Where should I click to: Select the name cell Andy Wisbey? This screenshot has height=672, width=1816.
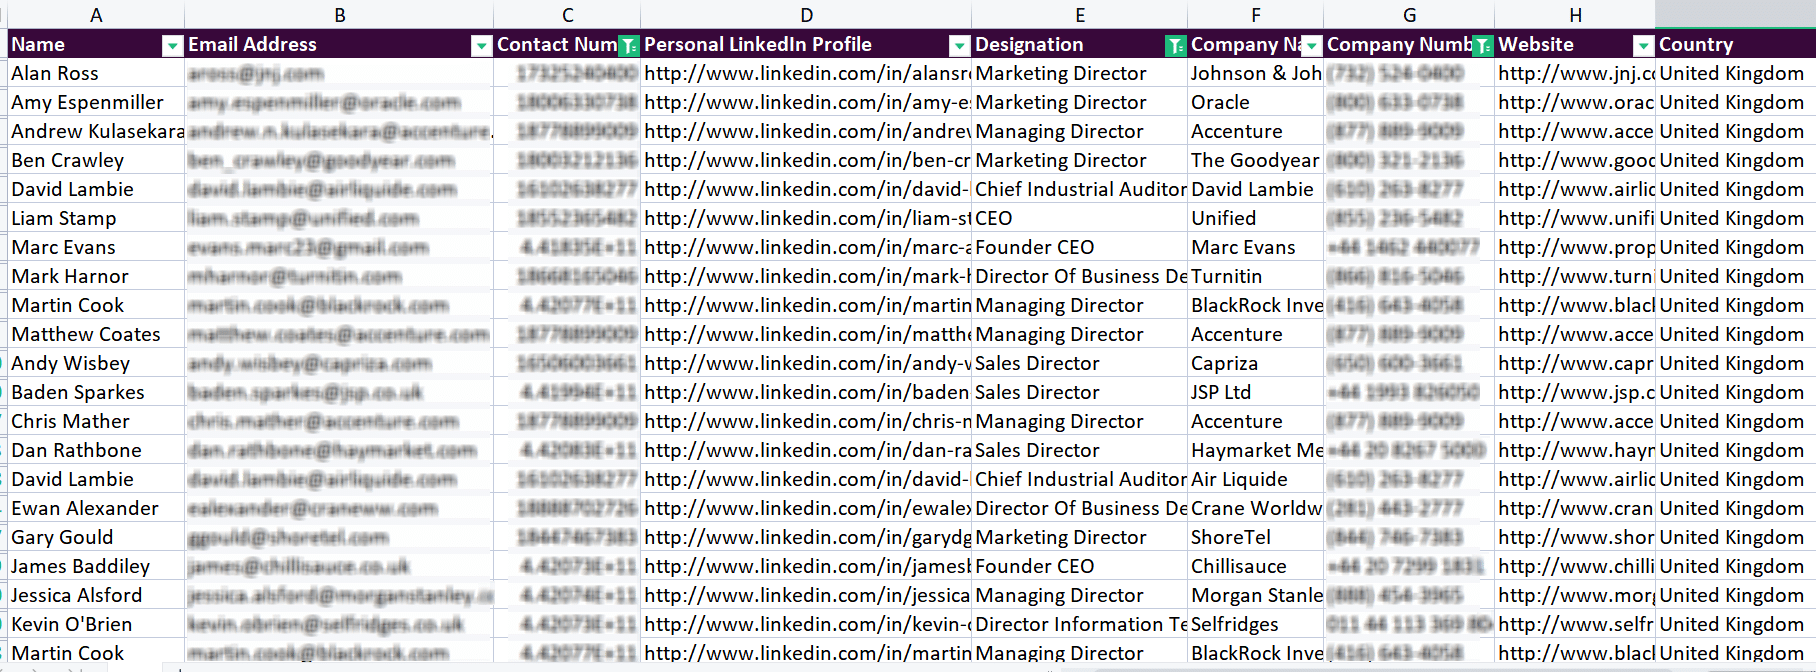point(96,363)
